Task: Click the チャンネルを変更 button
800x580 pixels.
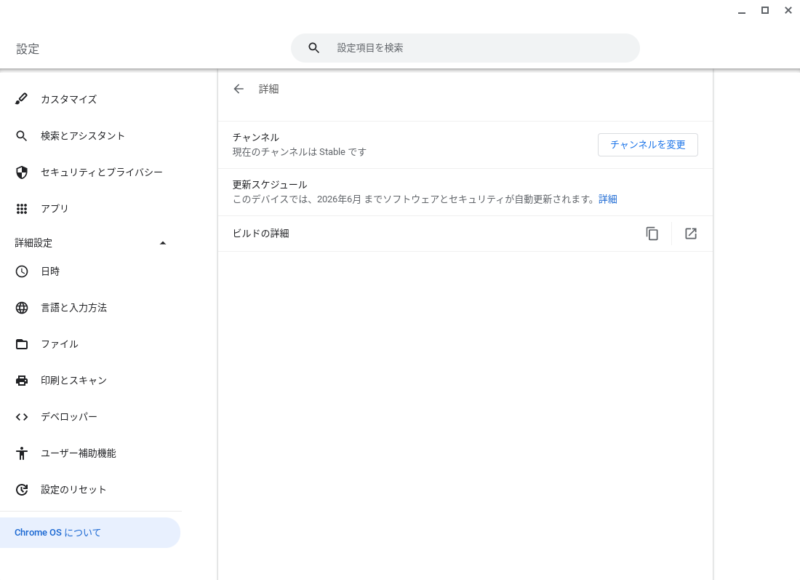Action: (647, 145)
